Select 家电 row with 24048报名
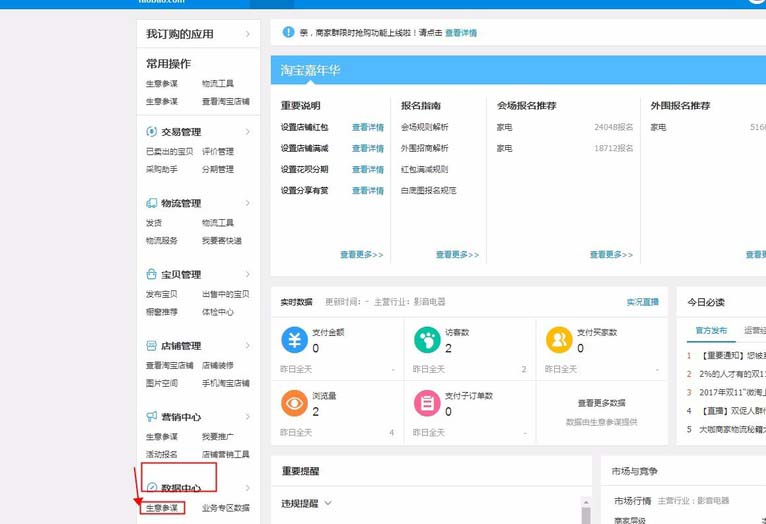 (x=564, y=127)
